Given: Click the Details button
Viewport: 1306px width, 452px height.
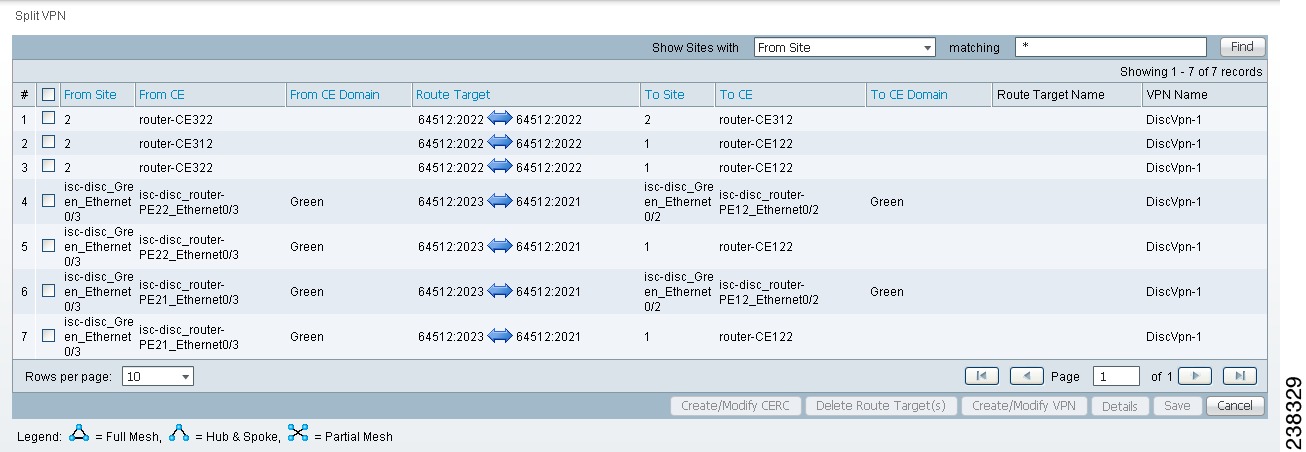Looking at the screenshot, I should click(x=1120, y=406).
